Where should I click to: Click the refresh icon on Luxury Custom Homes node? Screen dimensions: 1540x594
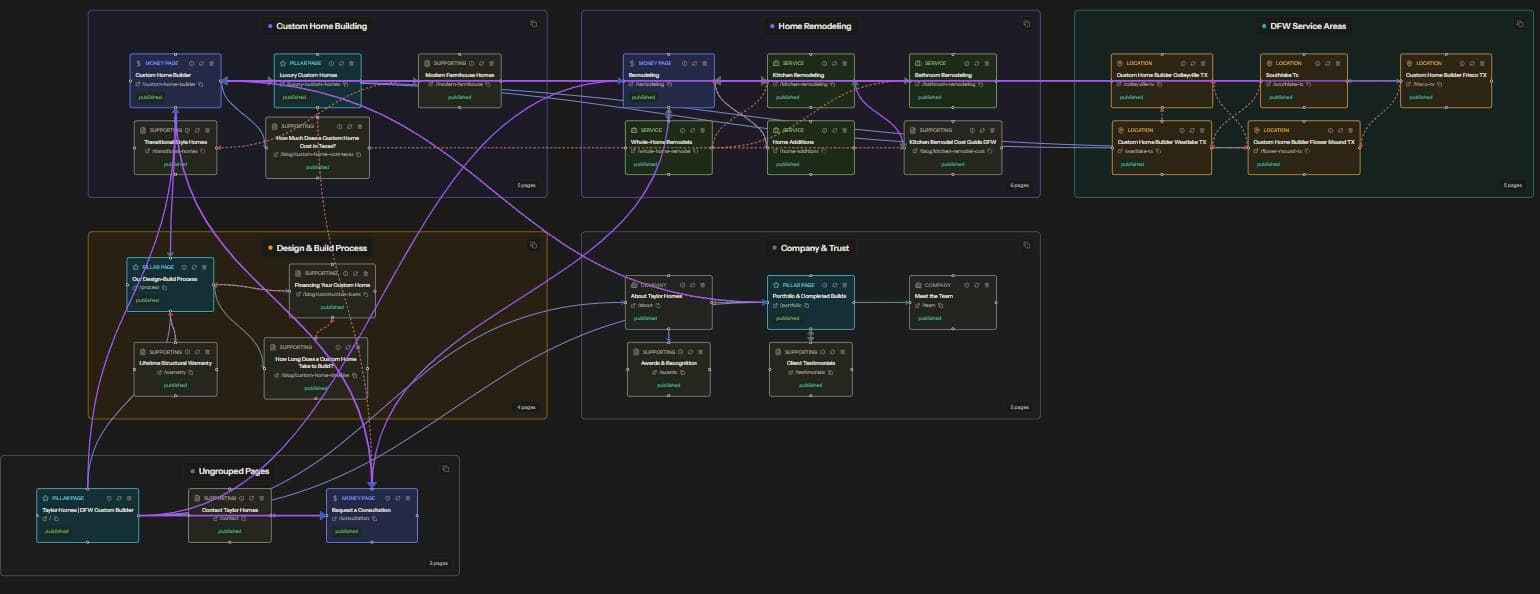coord(341,63)
